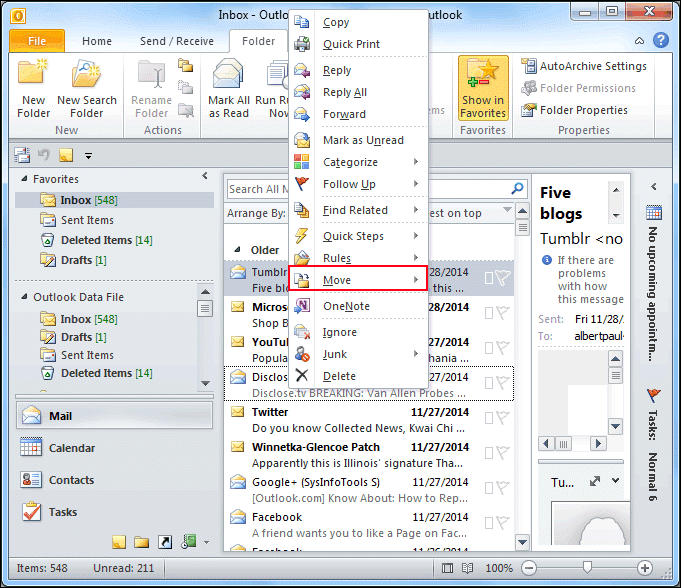Click the 100% zoom level text
Viewport: 681px width, 588px height.
point(499,568)
